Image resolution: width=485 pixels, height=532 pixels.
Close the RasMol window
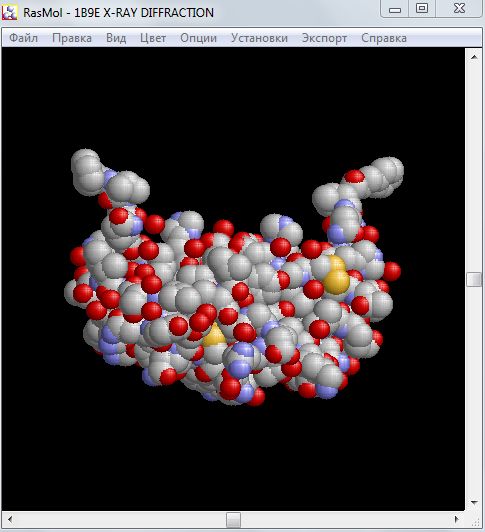(x=459, y=9)
